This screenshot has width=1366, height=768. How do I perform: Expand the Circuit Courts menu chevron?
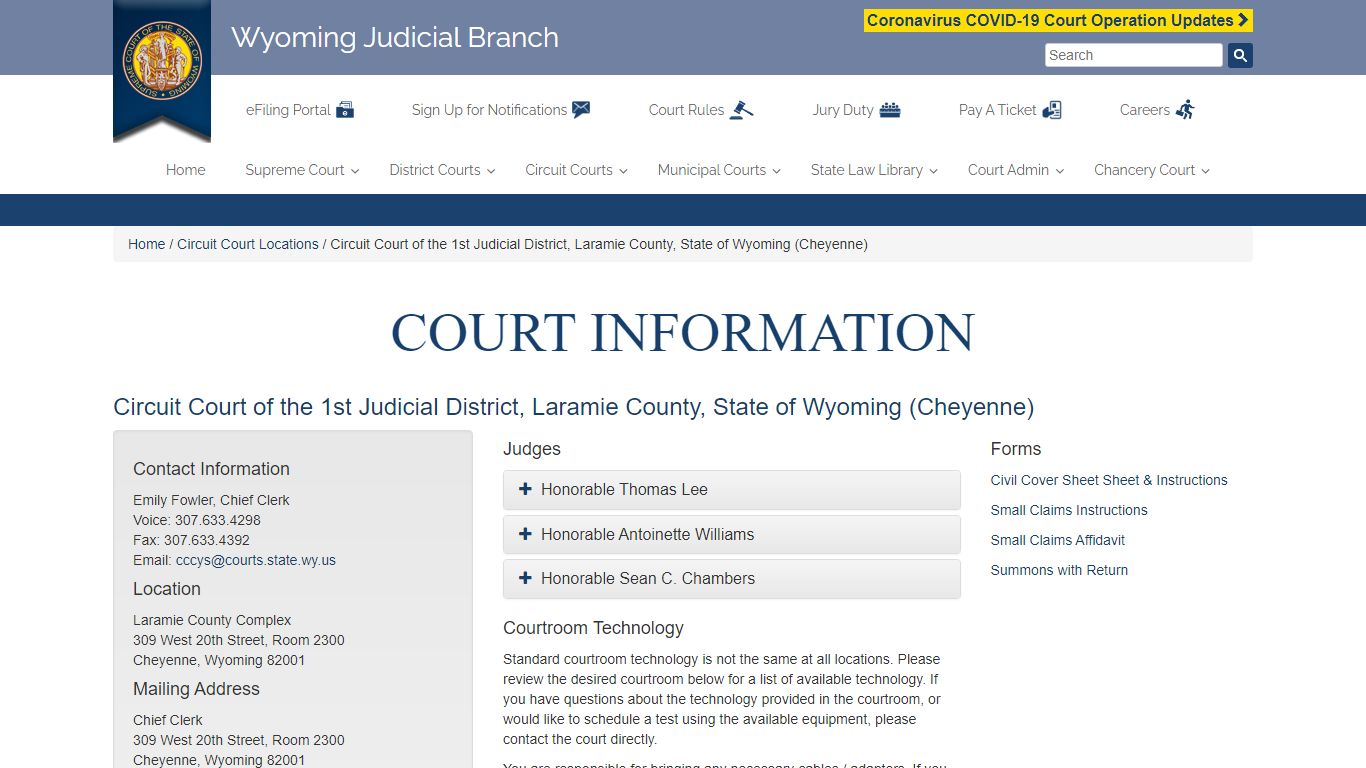pos(623,171)
